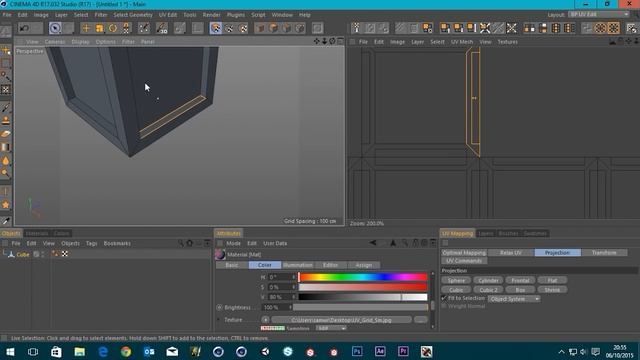Open Google Chrome from the taskbar
Image resolution: width=640 pixels, height=360 pixels.
click(126, 351)
